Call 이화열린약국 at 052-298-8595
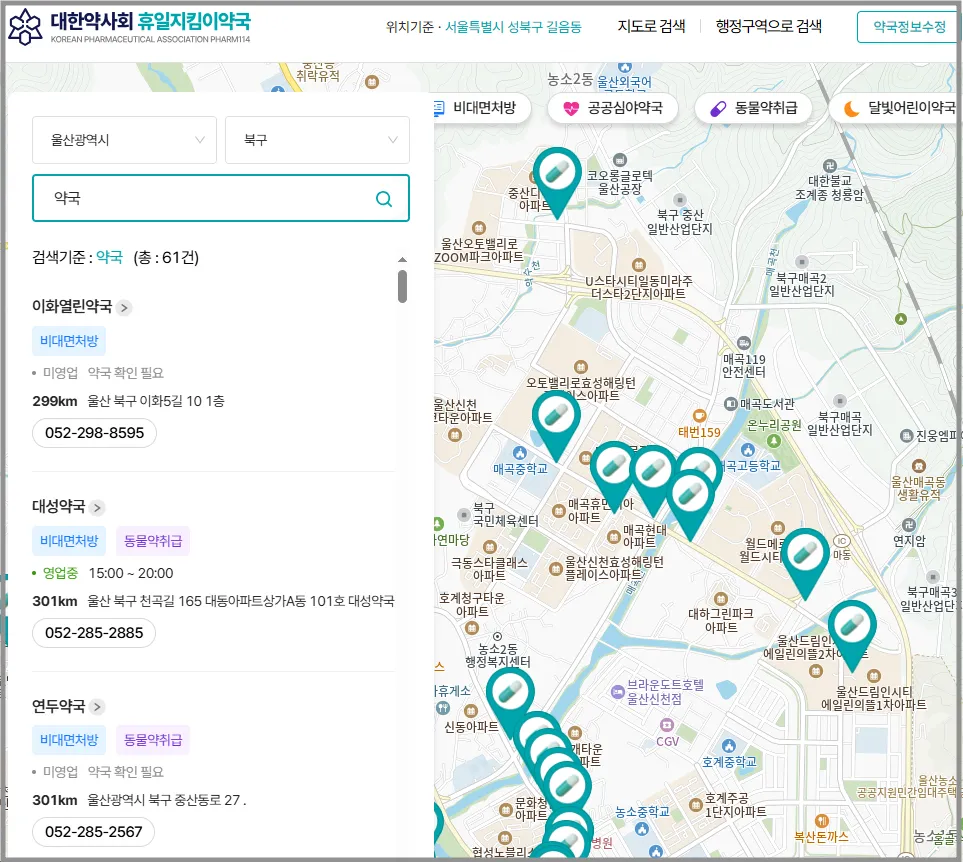963x862 pixels. pyautogui.click(x=95, y=433)
